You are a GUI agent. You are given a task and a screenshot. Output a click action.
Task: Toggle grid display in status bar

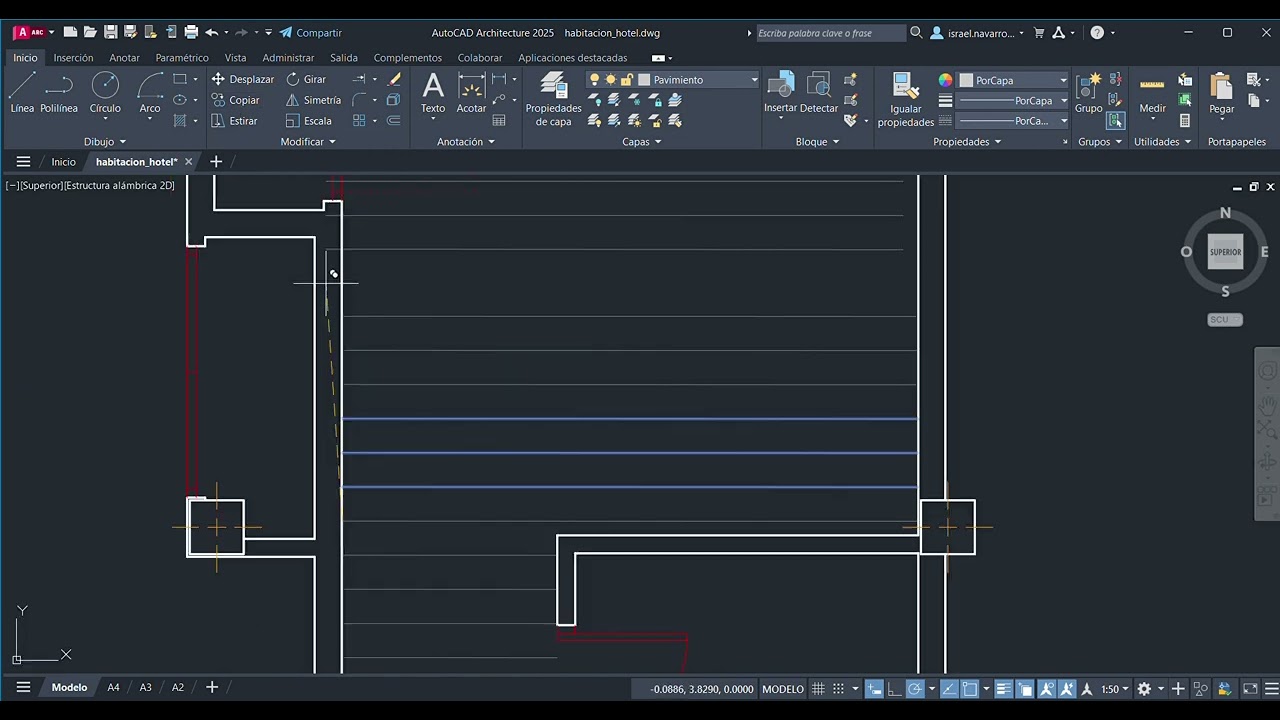tap(818, 689)
